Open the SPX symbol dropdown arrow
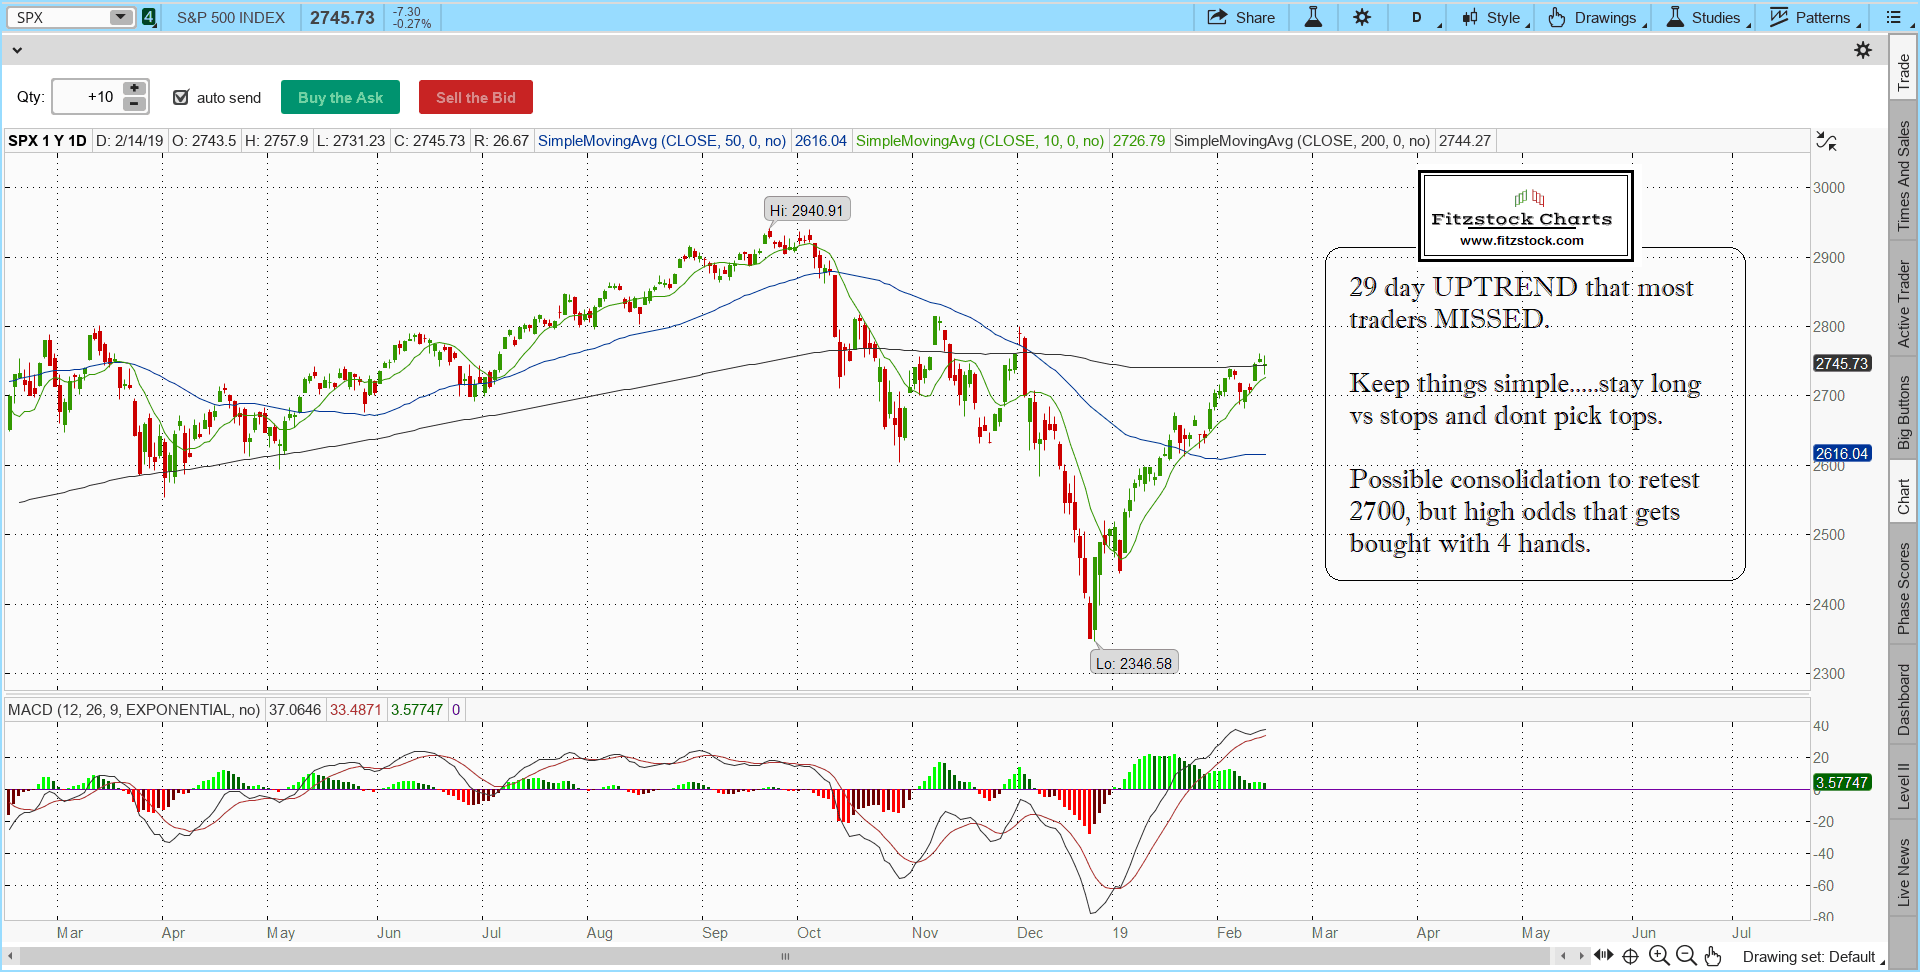Viewport: 1920px width, 972px height. tap(120, 17)
